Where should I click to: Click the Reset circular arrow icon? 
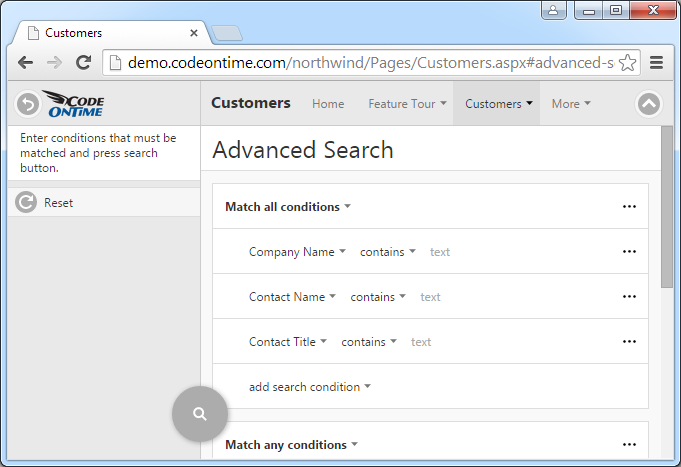tap(26, 202)
